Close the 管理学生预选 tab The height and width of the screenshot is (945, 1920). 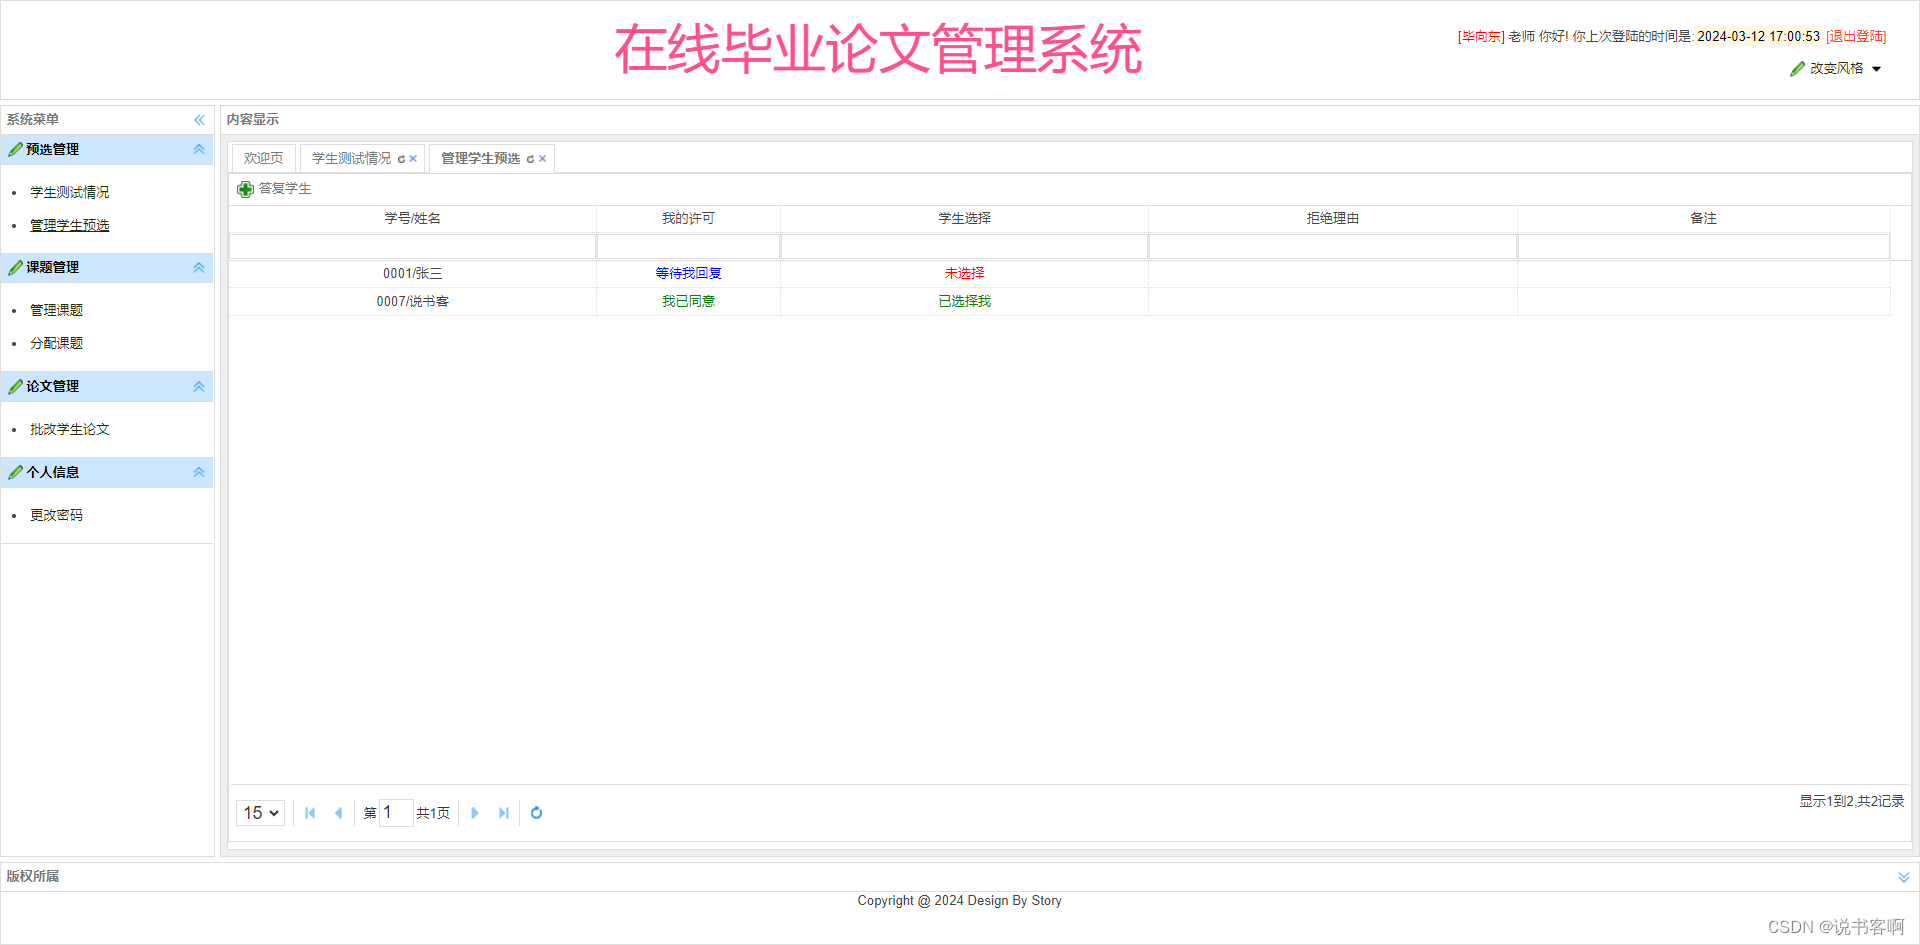point(542,159)
